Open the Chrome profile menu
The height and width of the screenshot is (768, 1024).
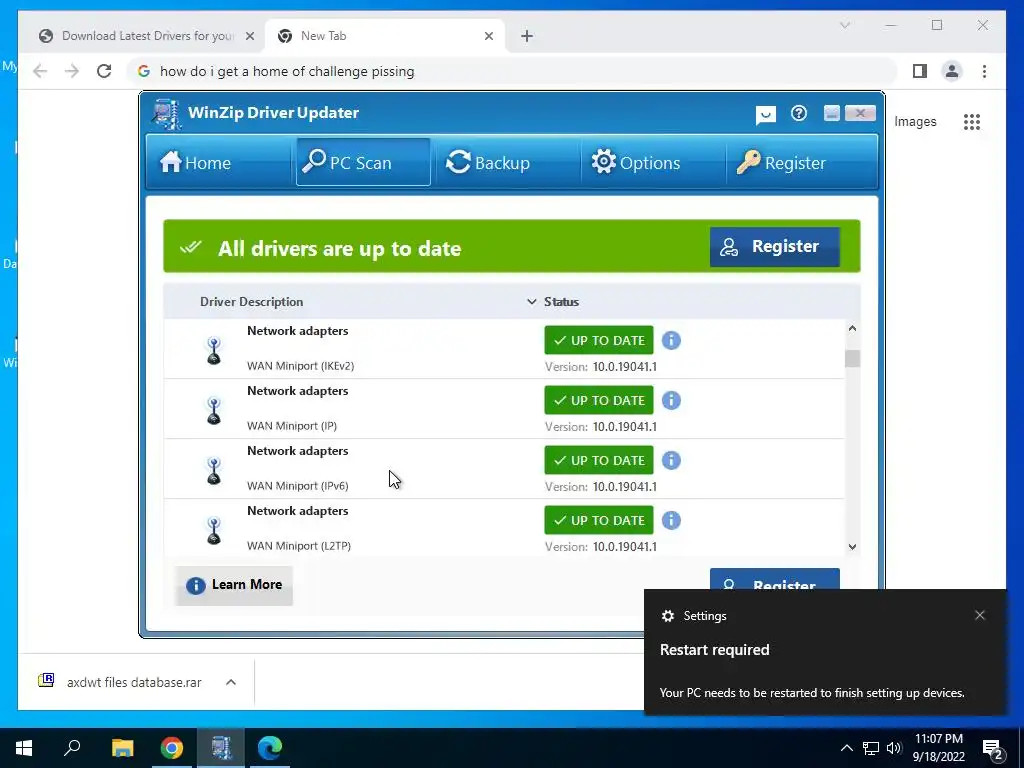(x=952, y=71)
